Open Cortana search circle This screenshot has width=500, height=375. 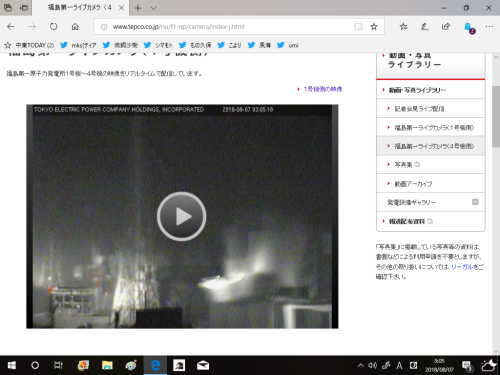pos(35,366)
